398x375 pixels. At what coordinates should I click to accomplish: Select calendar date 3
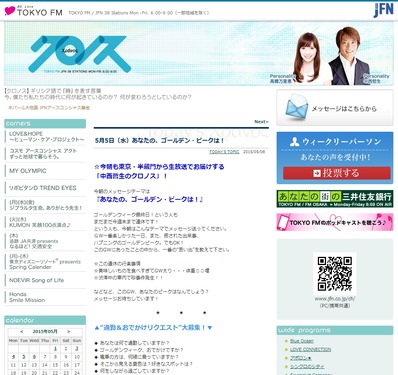tap(77, 349)
